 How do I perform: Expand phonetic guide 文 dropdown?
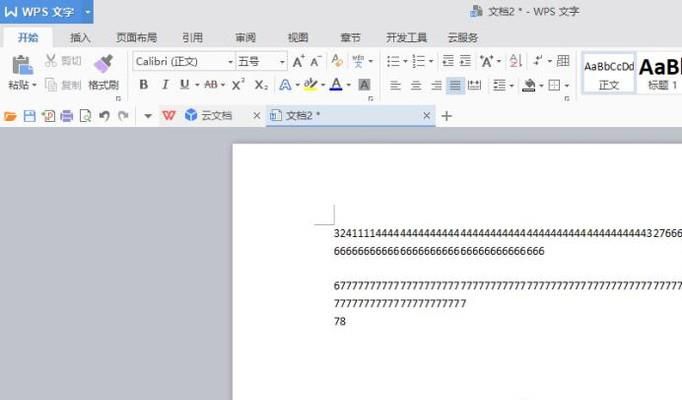[371, 61]
